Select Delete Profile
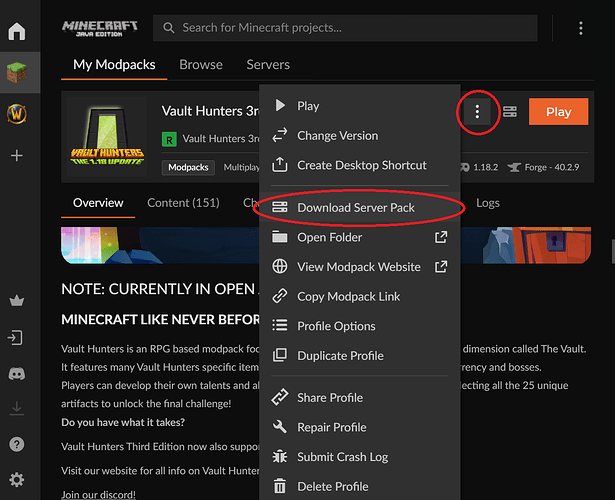Image resolution: width=615 pixels, height=500 pixels. click(360, 486)
